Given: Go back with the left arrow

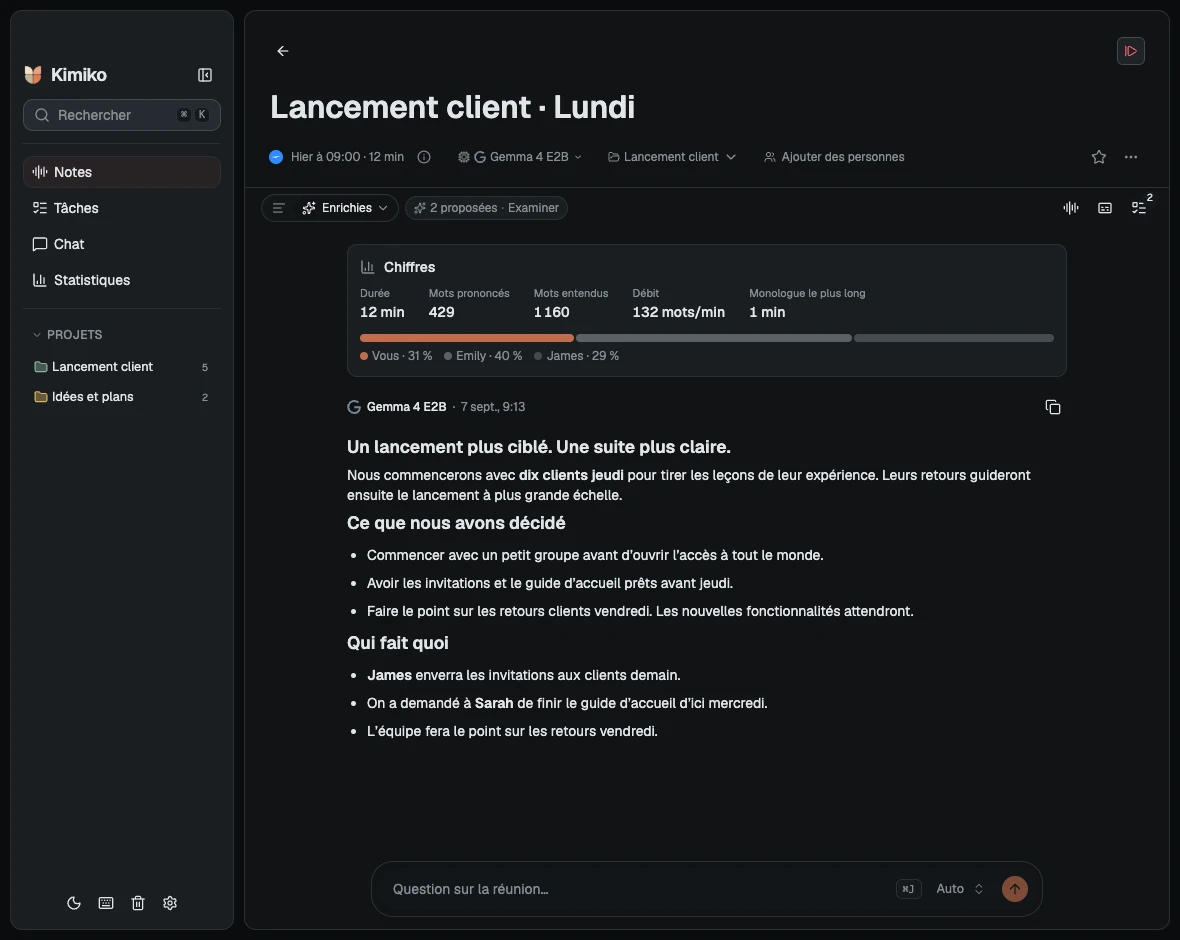Looking at the screenshot, I should [283, 51].
